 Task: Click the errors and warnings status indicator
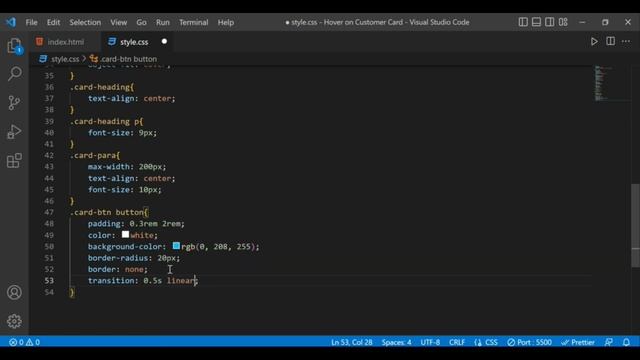[24, 342]
